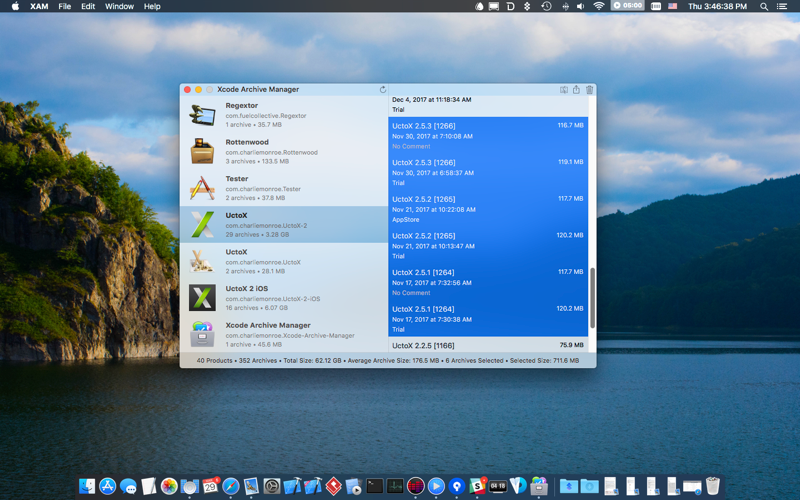
Task: Open the Window menu
Action: 119,6
